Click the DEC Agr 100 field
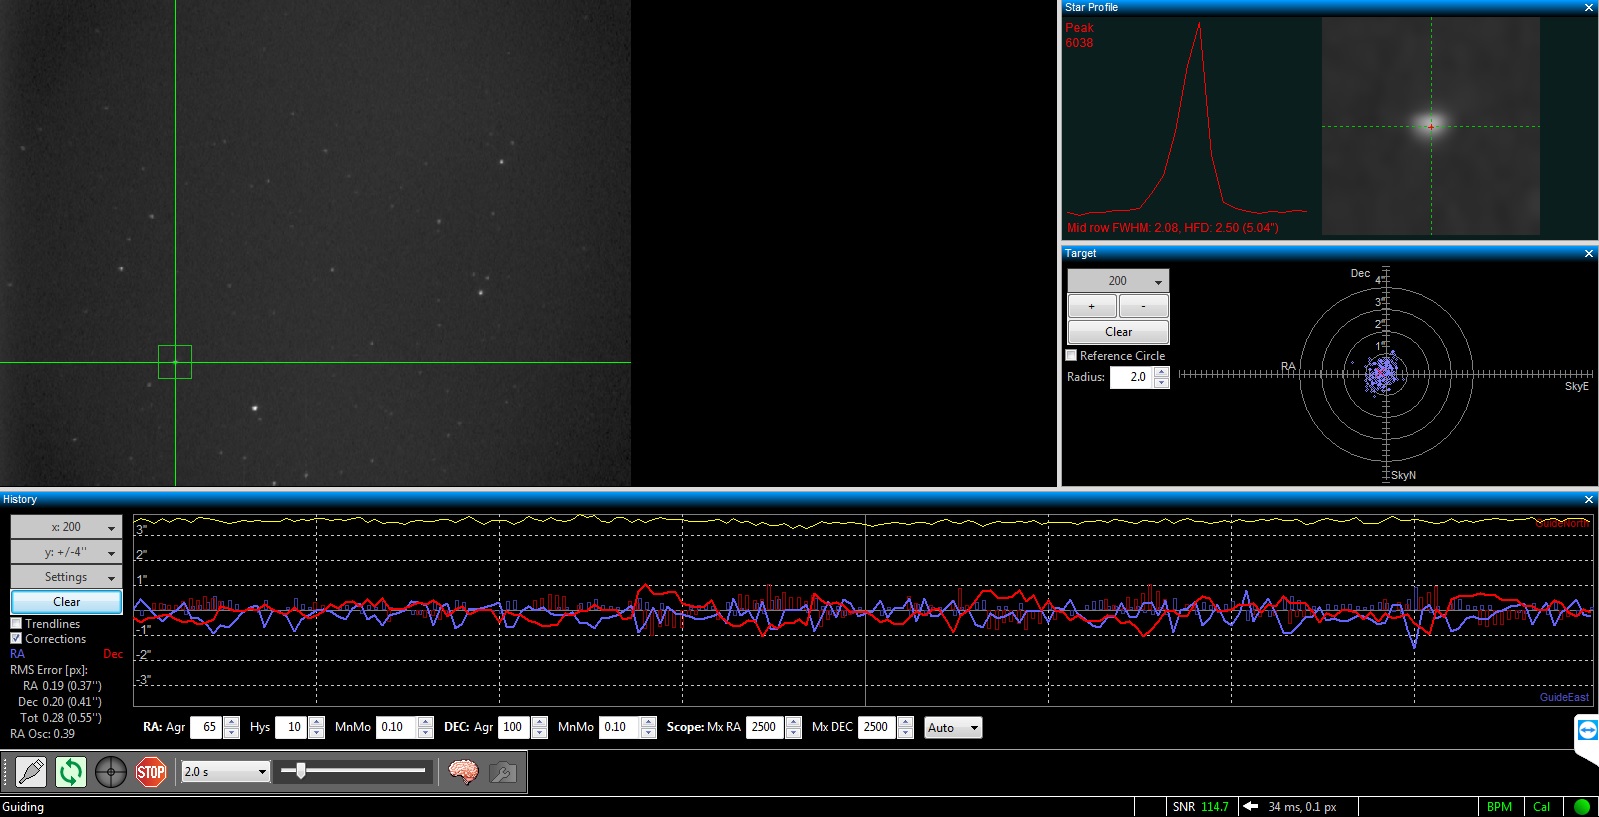Screen dimensions: 1599x817 tap(514, 727)
